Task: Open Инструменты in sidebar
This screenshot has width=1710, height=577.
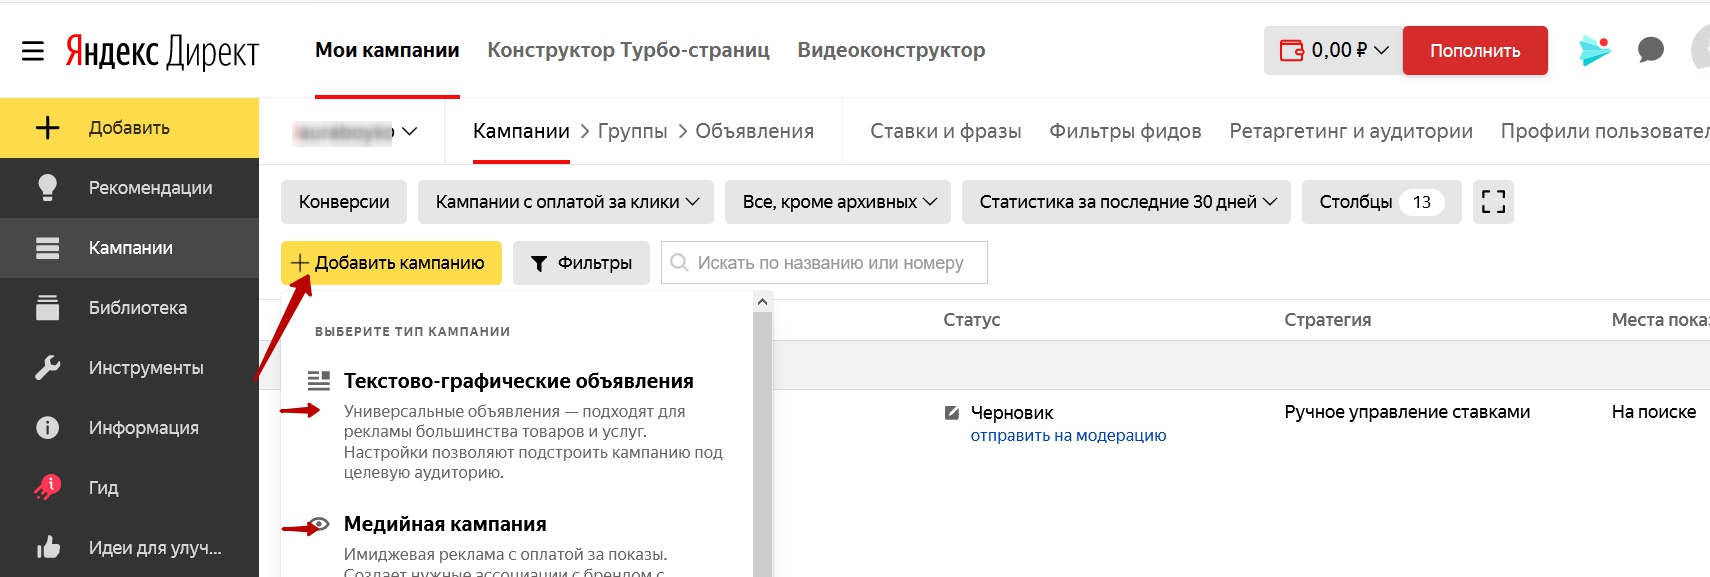Action: point(129,368)
